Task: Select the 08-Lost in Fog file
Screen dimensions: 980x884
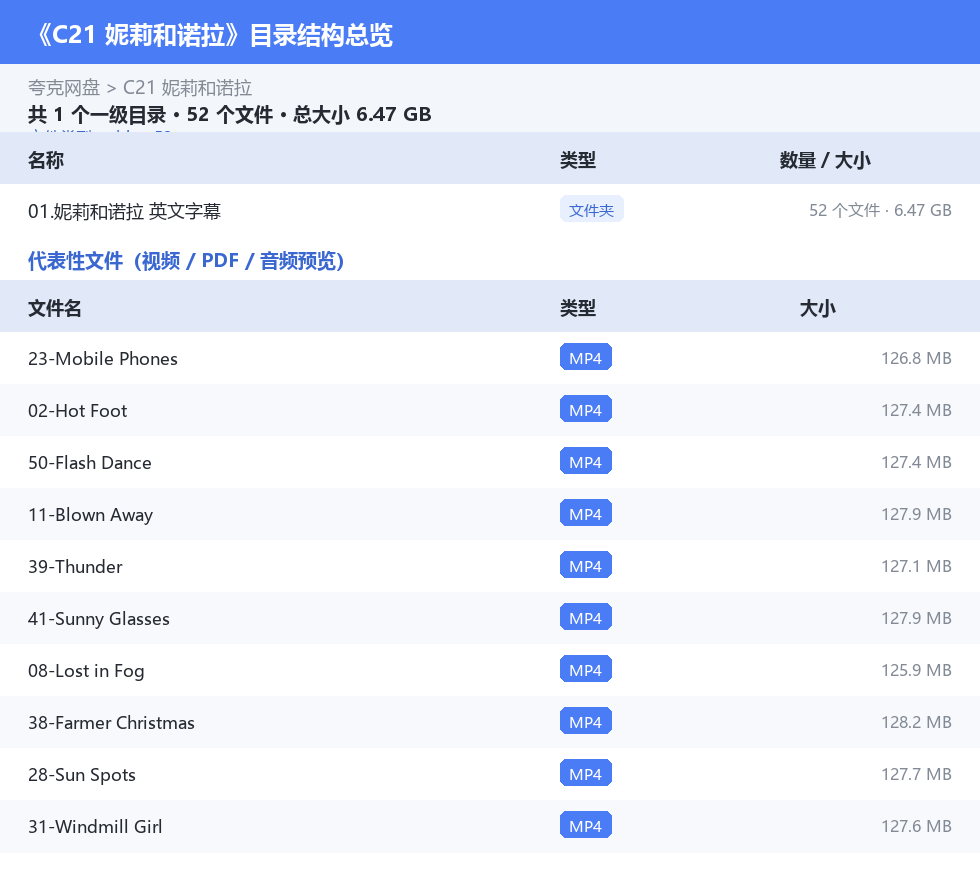Action: pyautogui.click(x=86, y=670)
